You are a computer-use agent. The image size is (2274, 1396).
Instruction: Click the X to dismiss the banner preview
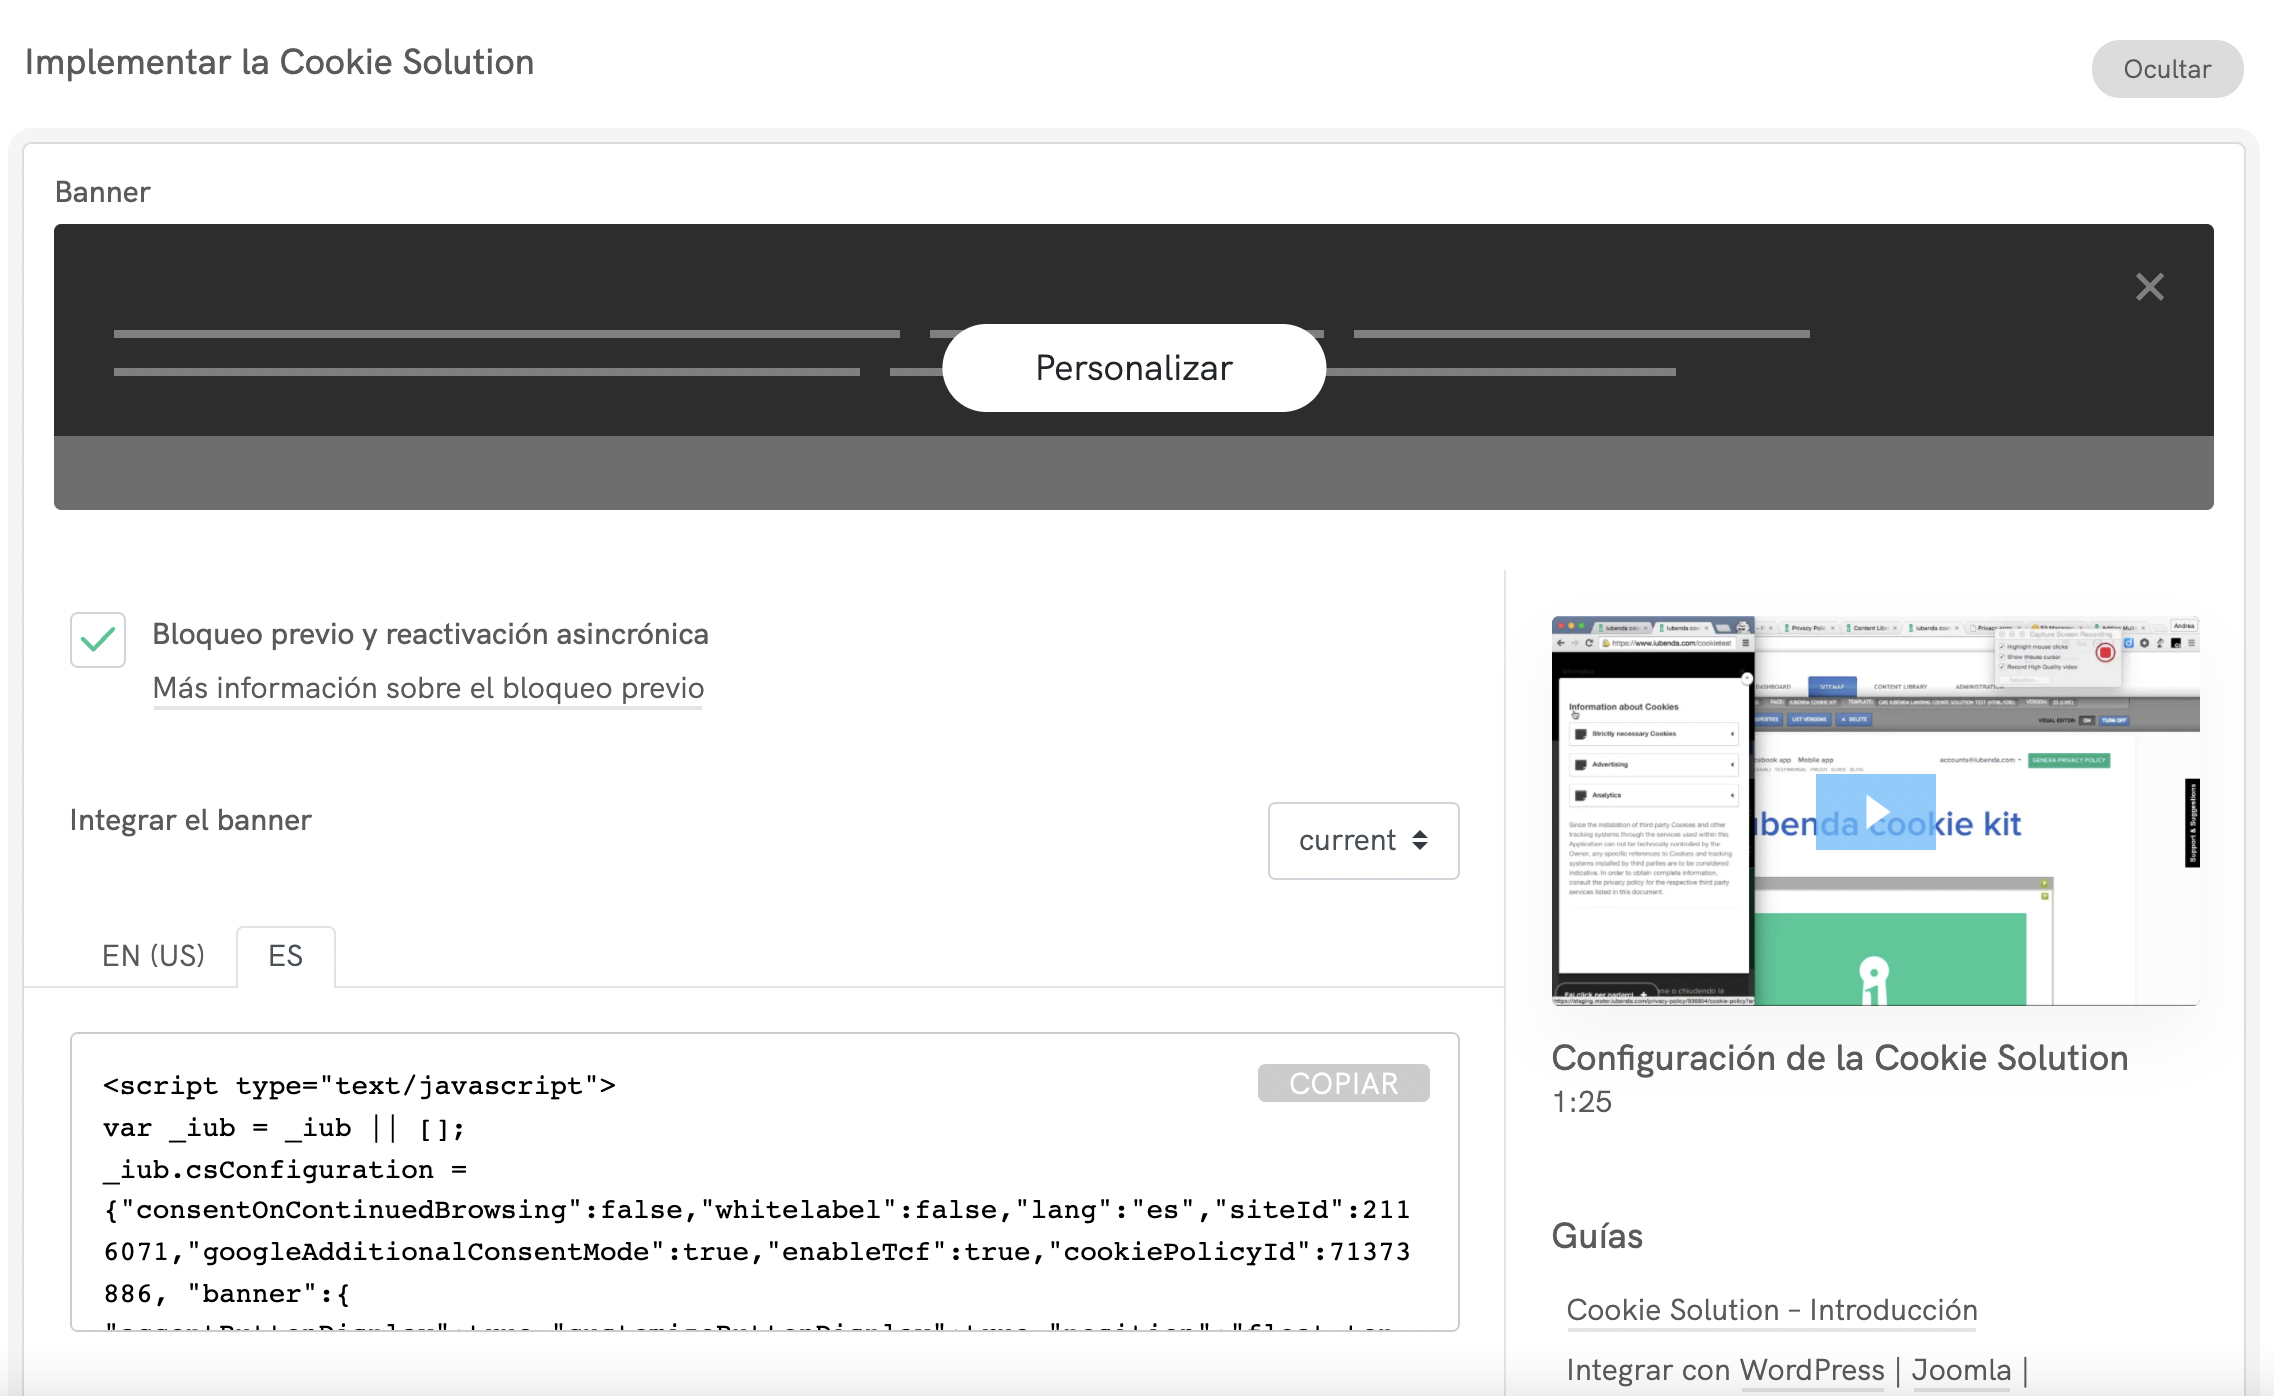coord(2149,287)
